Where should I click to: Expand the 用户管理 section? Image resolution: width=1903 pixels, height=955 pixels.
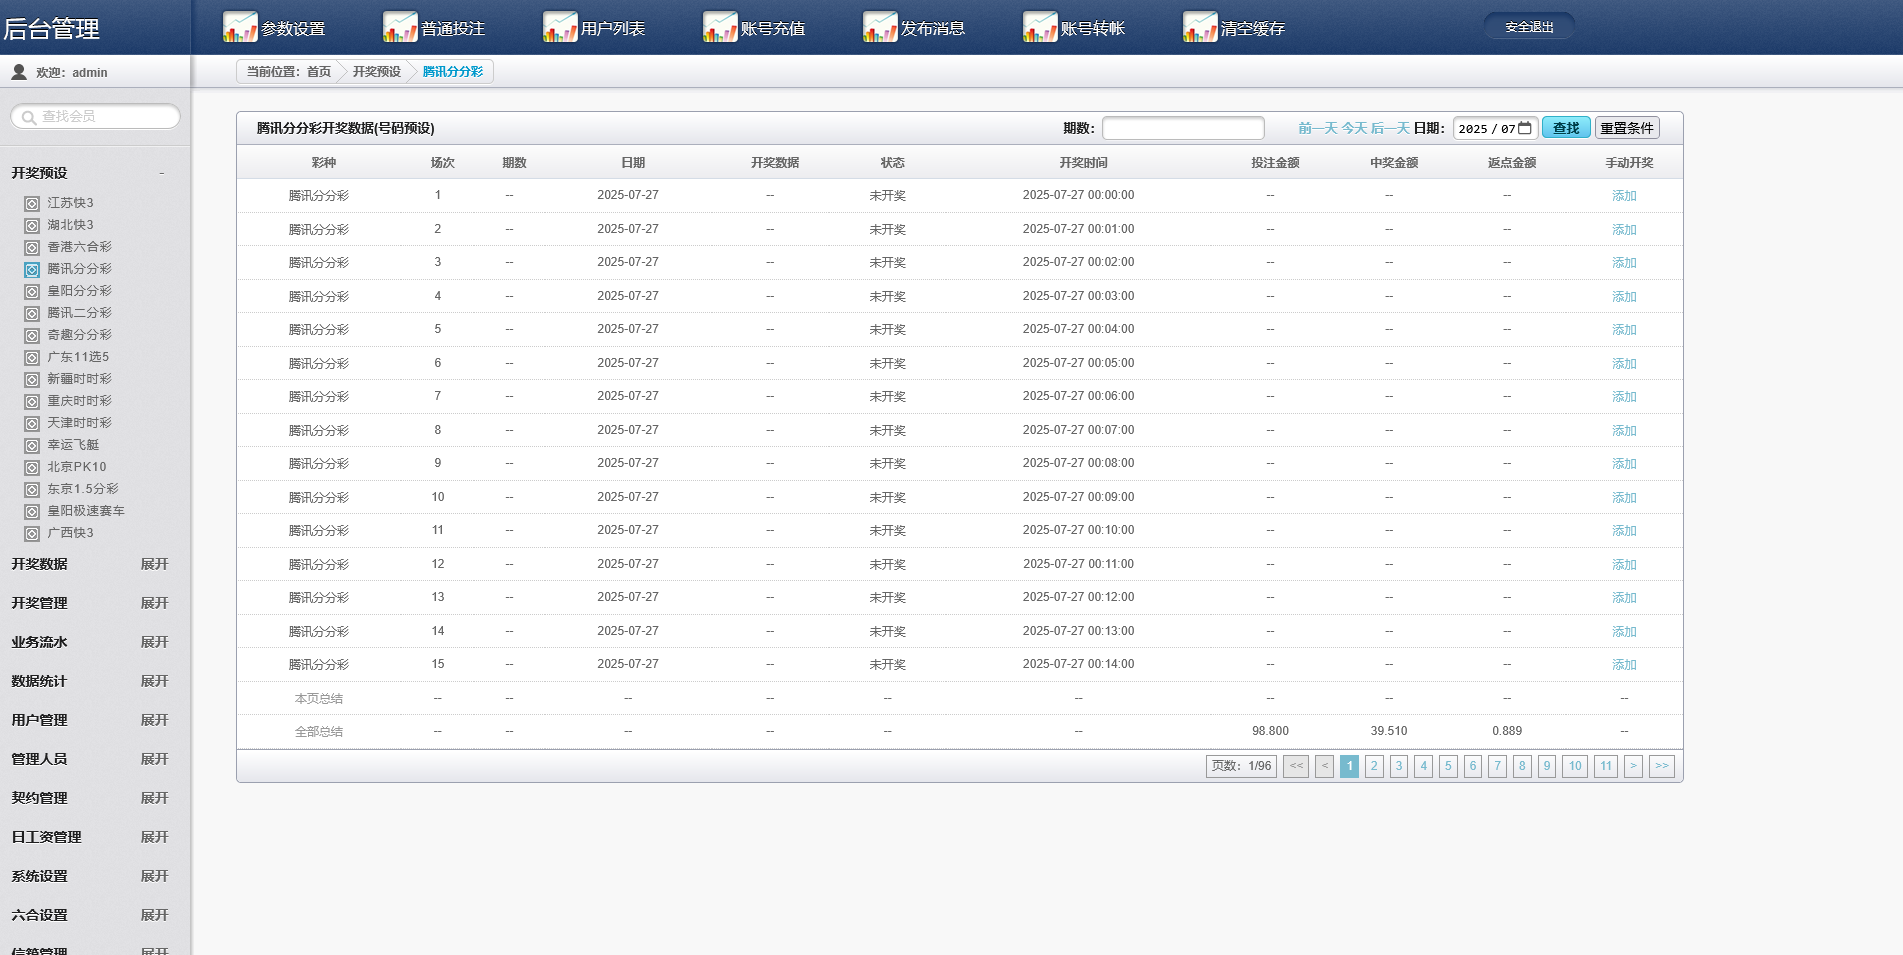click(154, 720)
